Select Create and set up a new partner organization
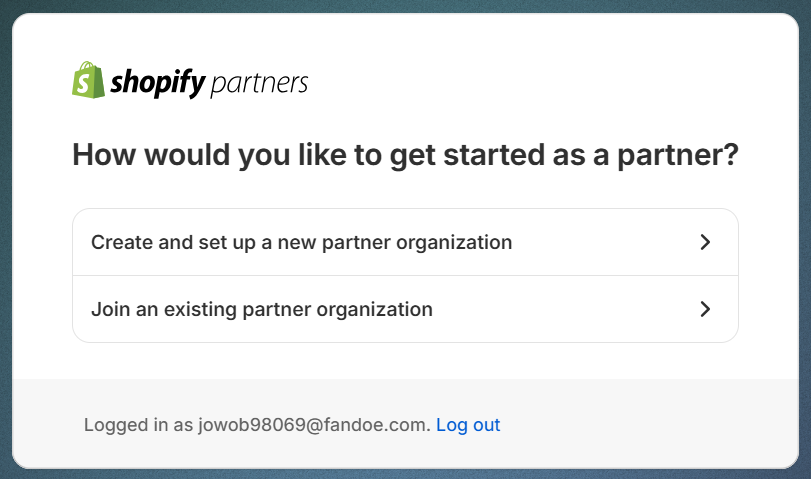This screenshot has width=811, height=479. 301,242
